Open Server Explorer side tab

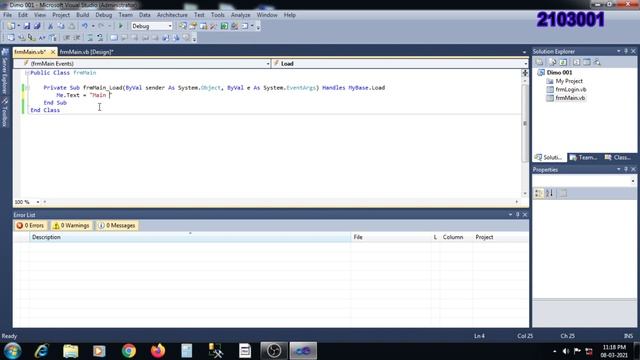(4, 71)
